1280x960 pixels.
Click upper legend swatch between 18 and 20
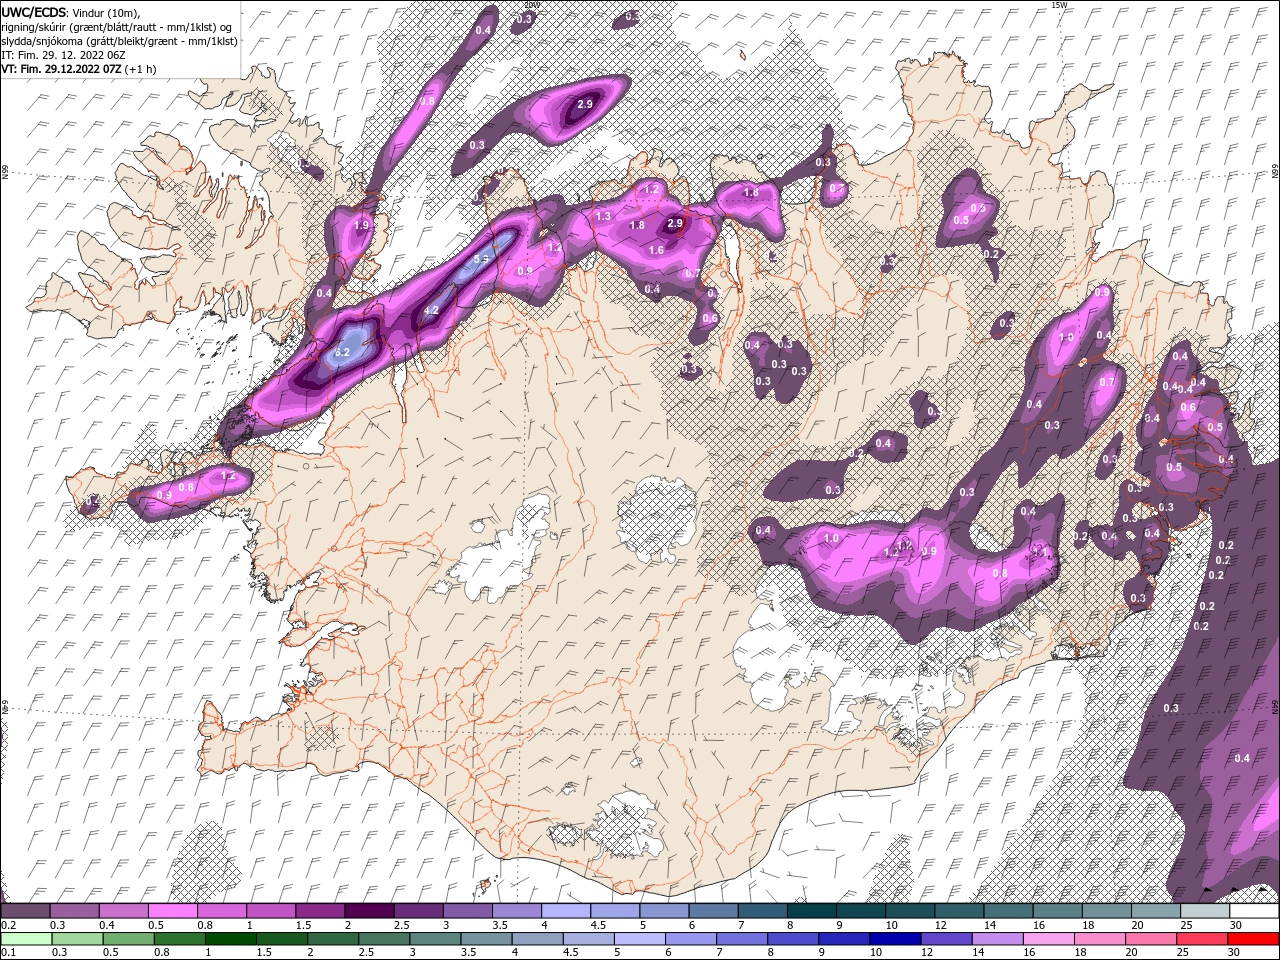click(x=1106, y=911)
